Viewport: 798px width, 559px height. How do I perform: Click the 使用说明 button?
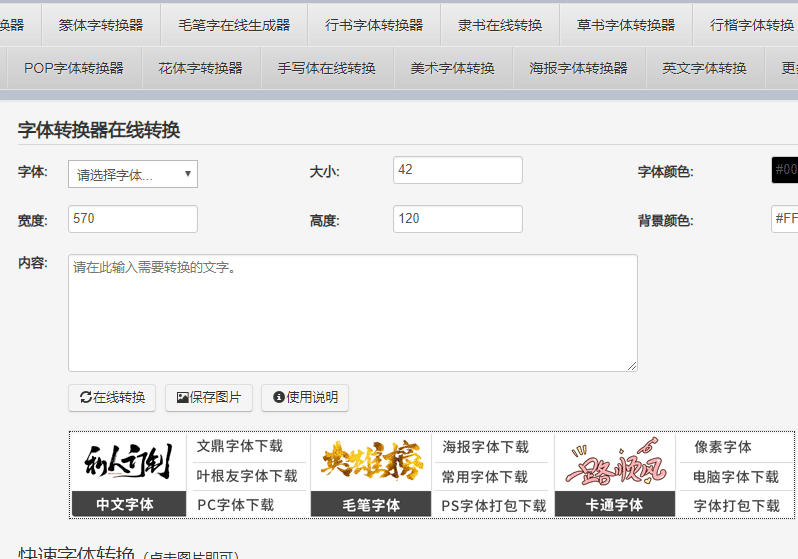point(305,398)
